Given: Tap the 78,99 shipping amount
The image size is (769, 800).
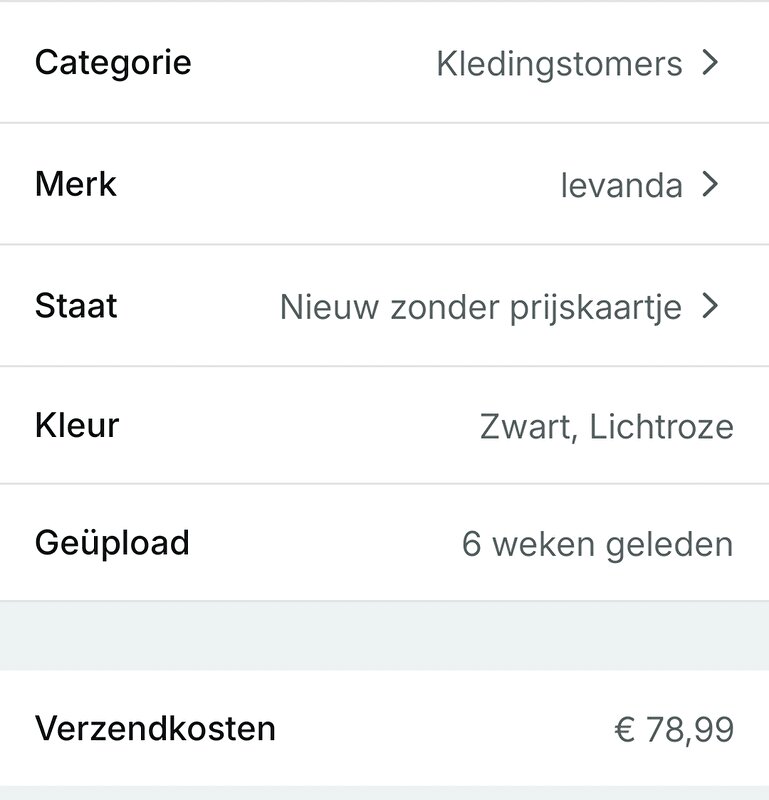Looking at the screenshot, I should tap(689, 730).
